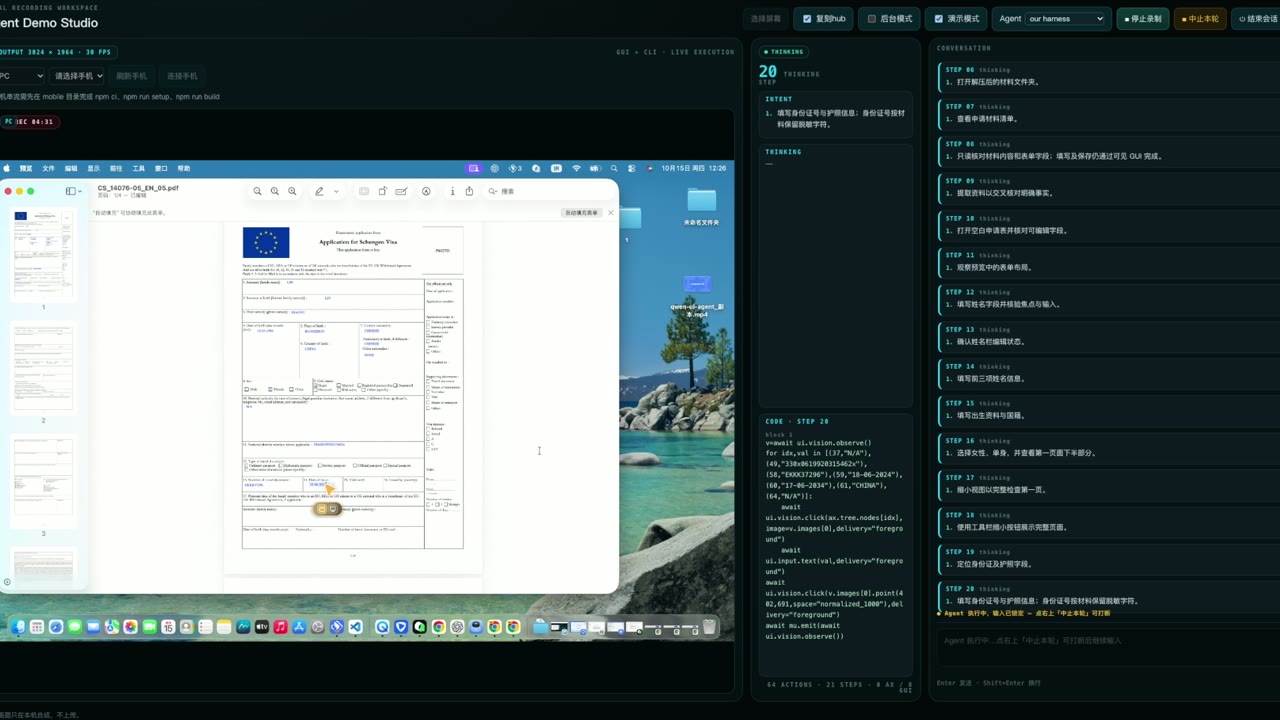1280x720 pixels.
Task: Select page 3 thumbnail in sidebar
Action: point(43,481)
